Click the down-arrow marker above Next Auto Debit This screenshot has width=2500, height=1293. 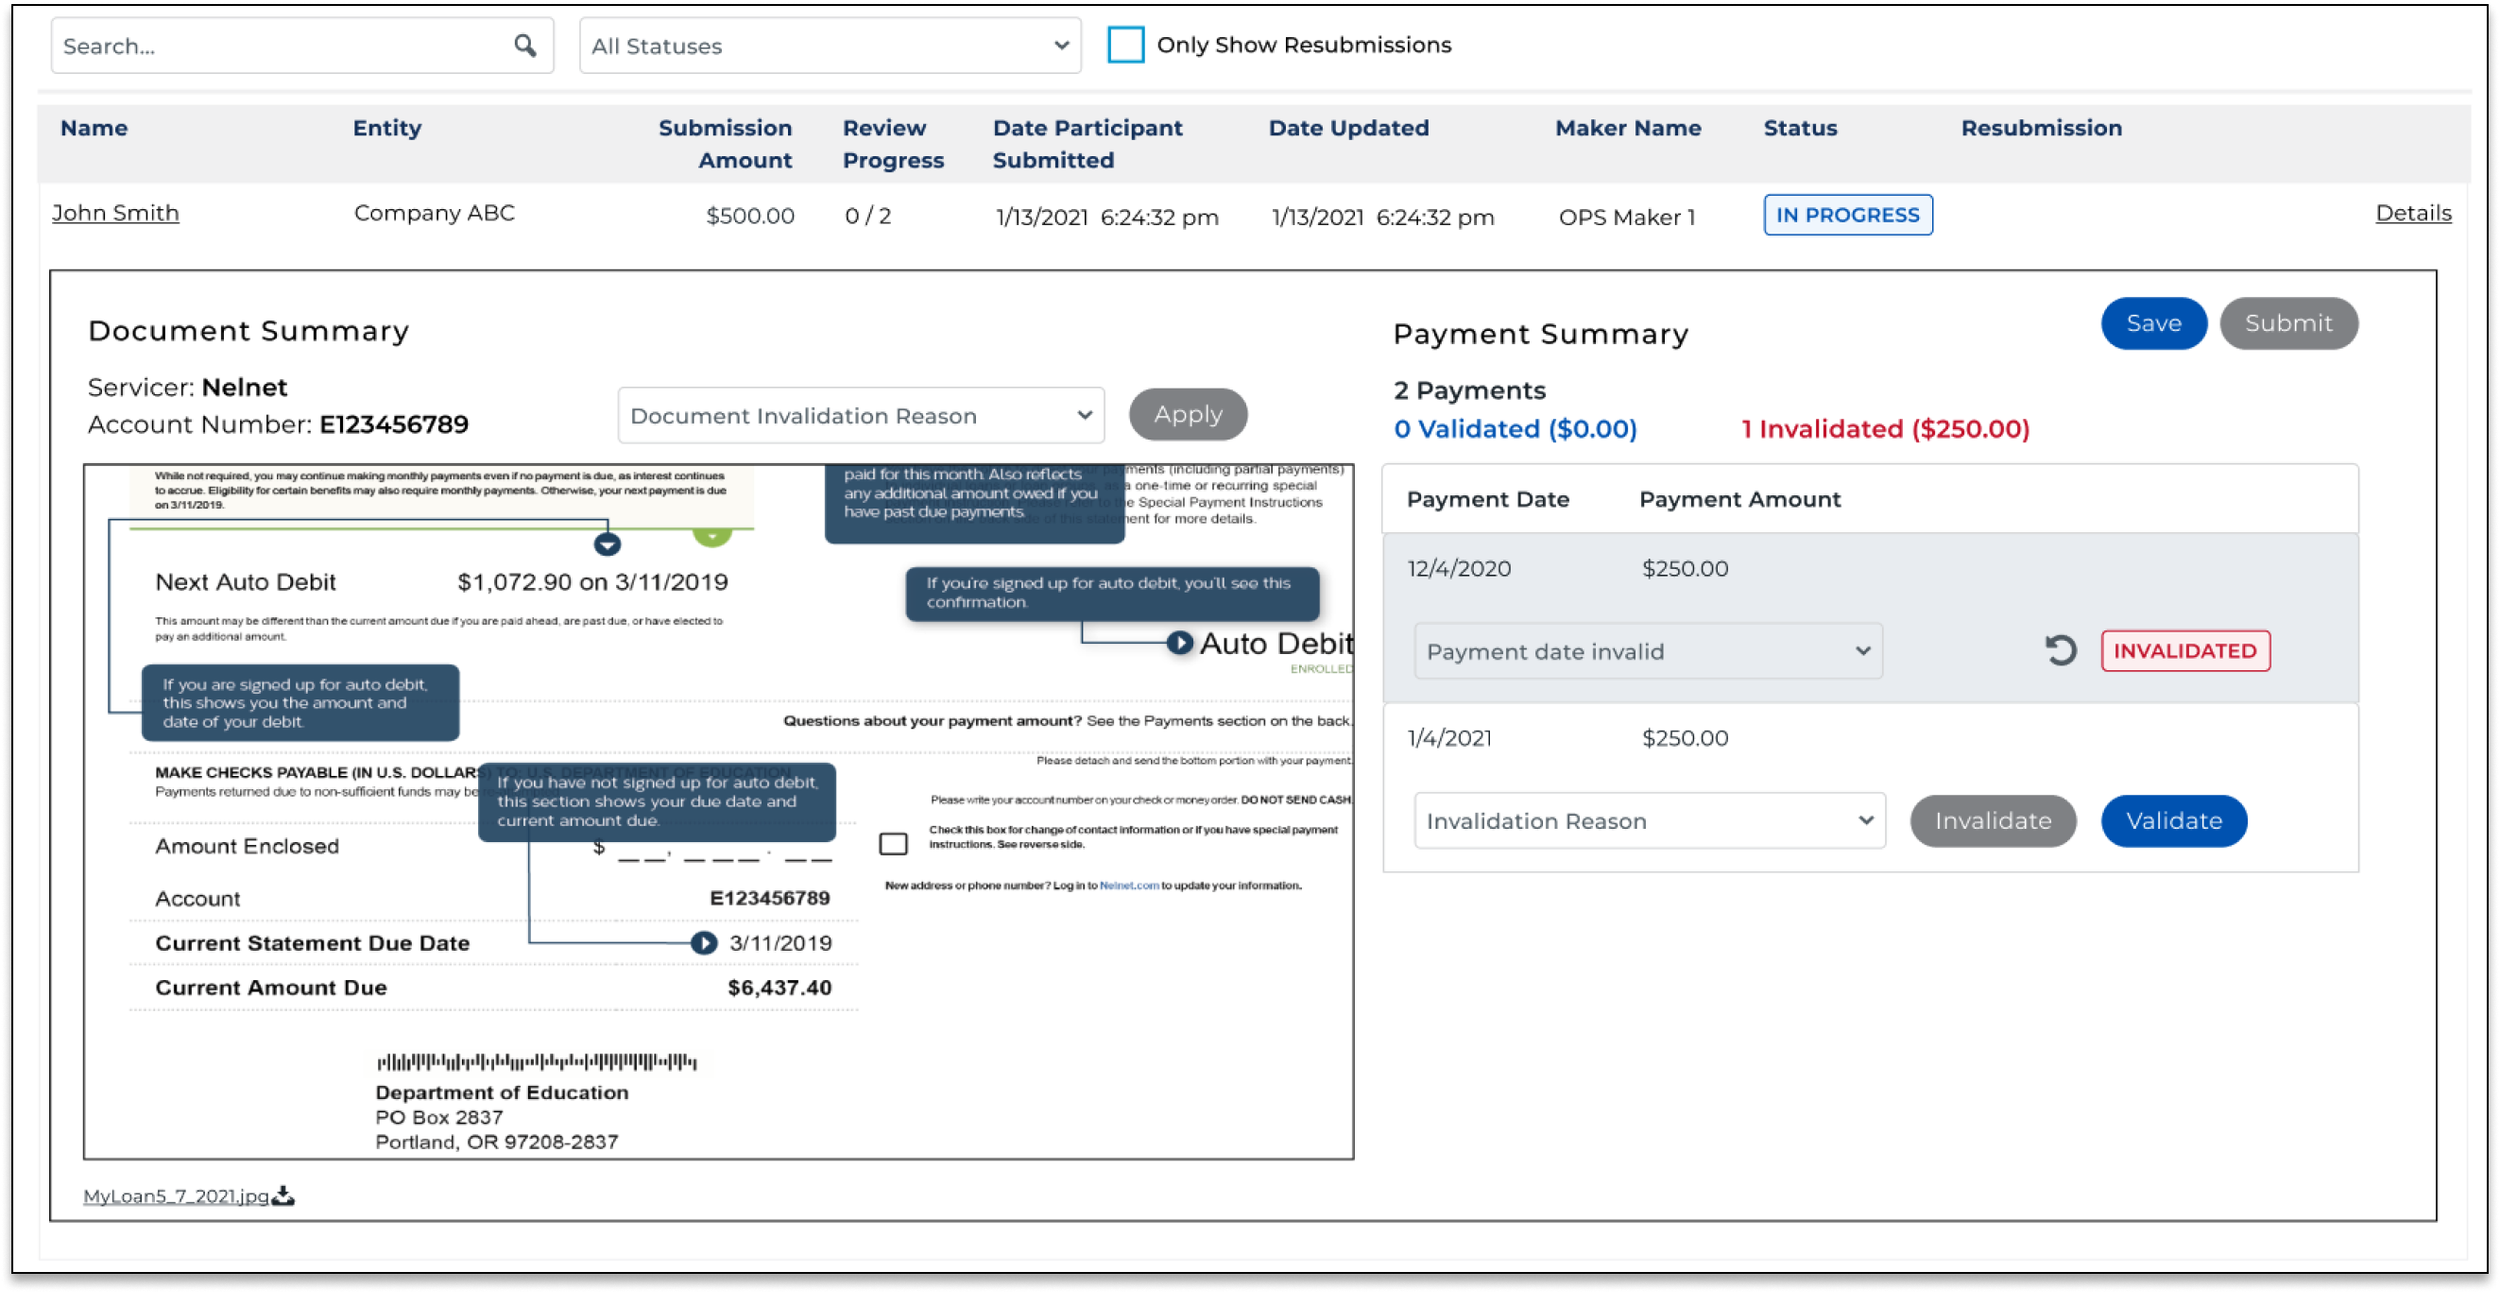[x=607, y=545]
